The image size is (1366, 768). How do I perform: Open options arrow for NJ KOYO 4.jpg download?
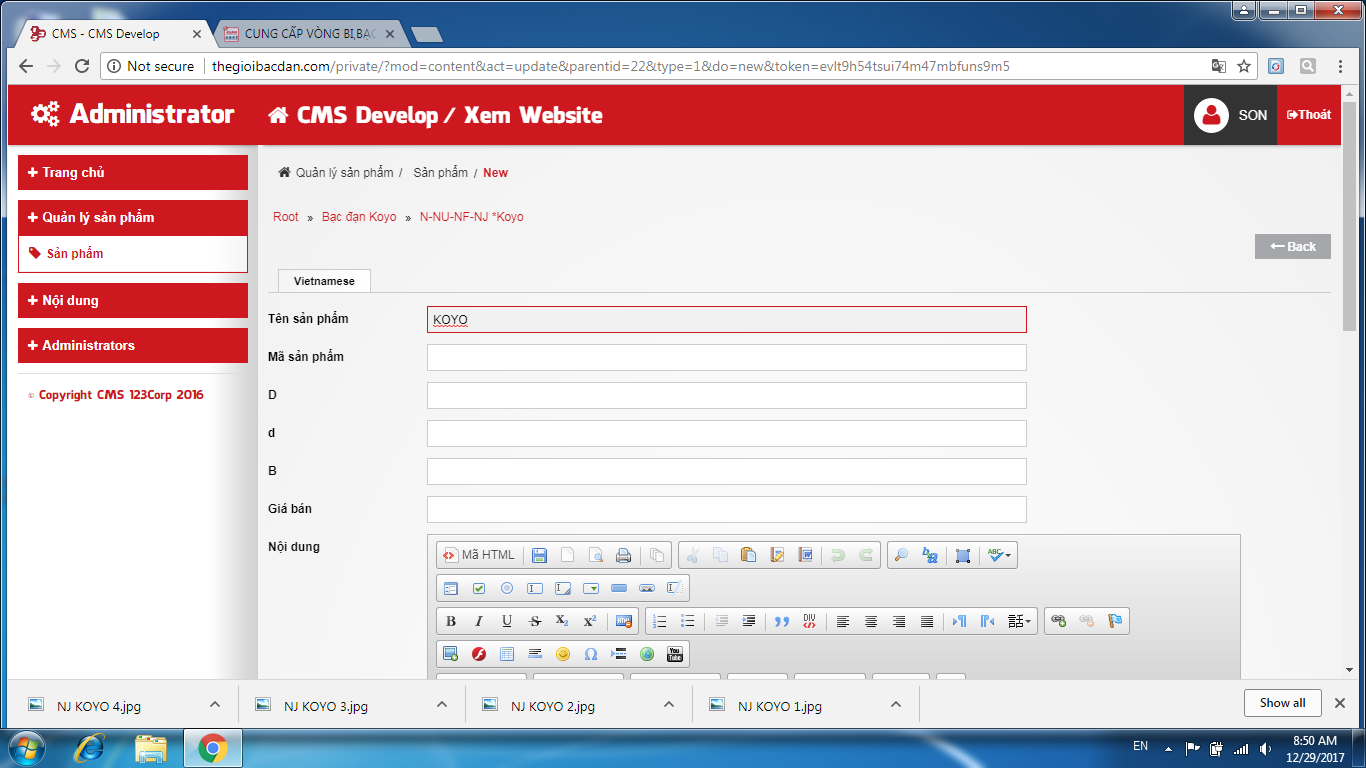(x=214, y=705)
